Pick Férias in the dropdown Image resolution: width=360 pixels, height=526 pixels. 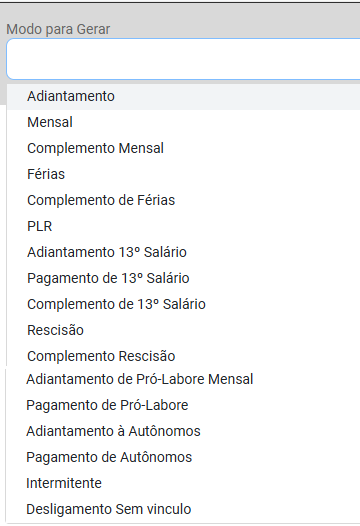(x=184, y=174)
